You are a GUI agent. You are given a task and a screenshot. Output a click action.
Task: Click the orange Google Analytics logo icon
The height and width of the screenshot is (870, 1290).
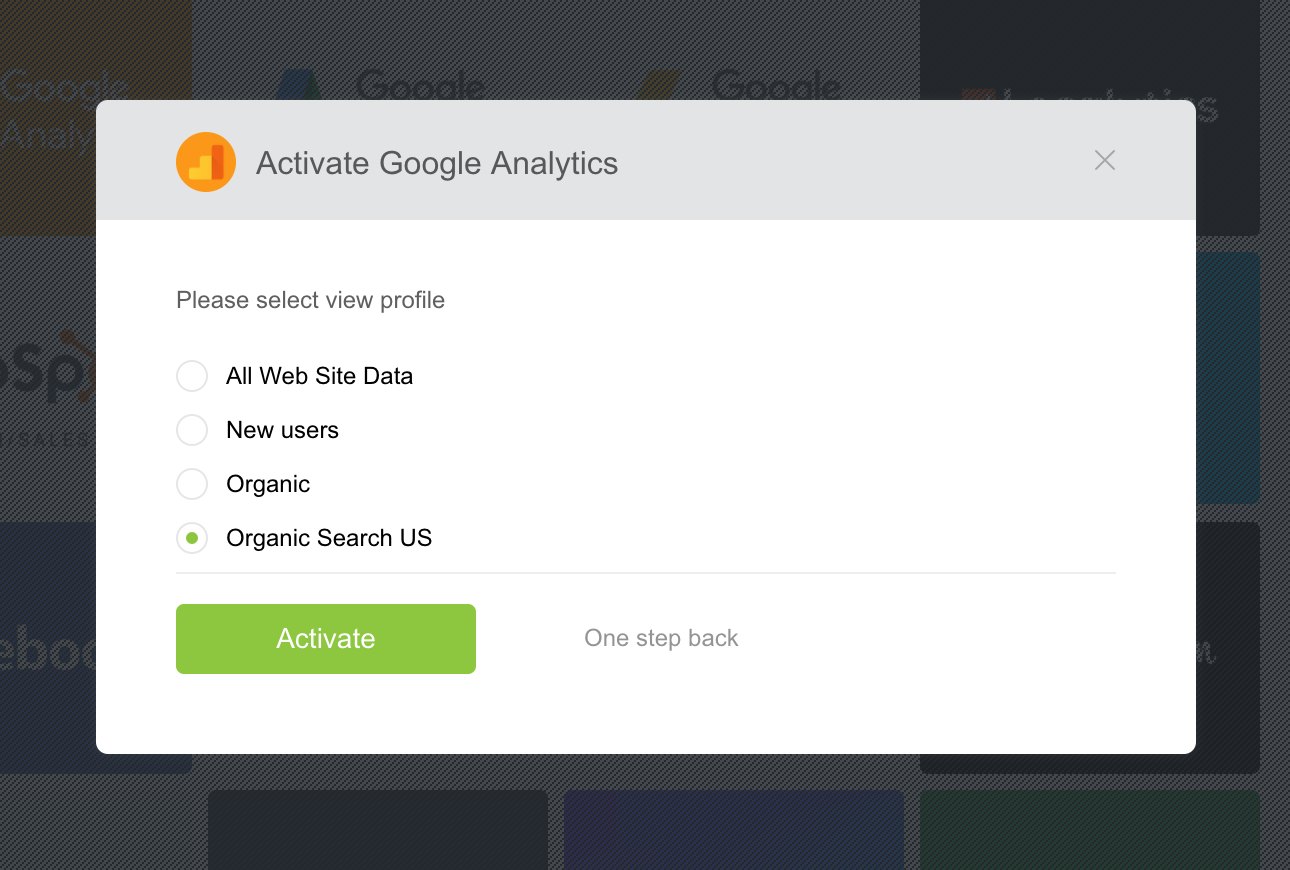[x=206, y=162]
